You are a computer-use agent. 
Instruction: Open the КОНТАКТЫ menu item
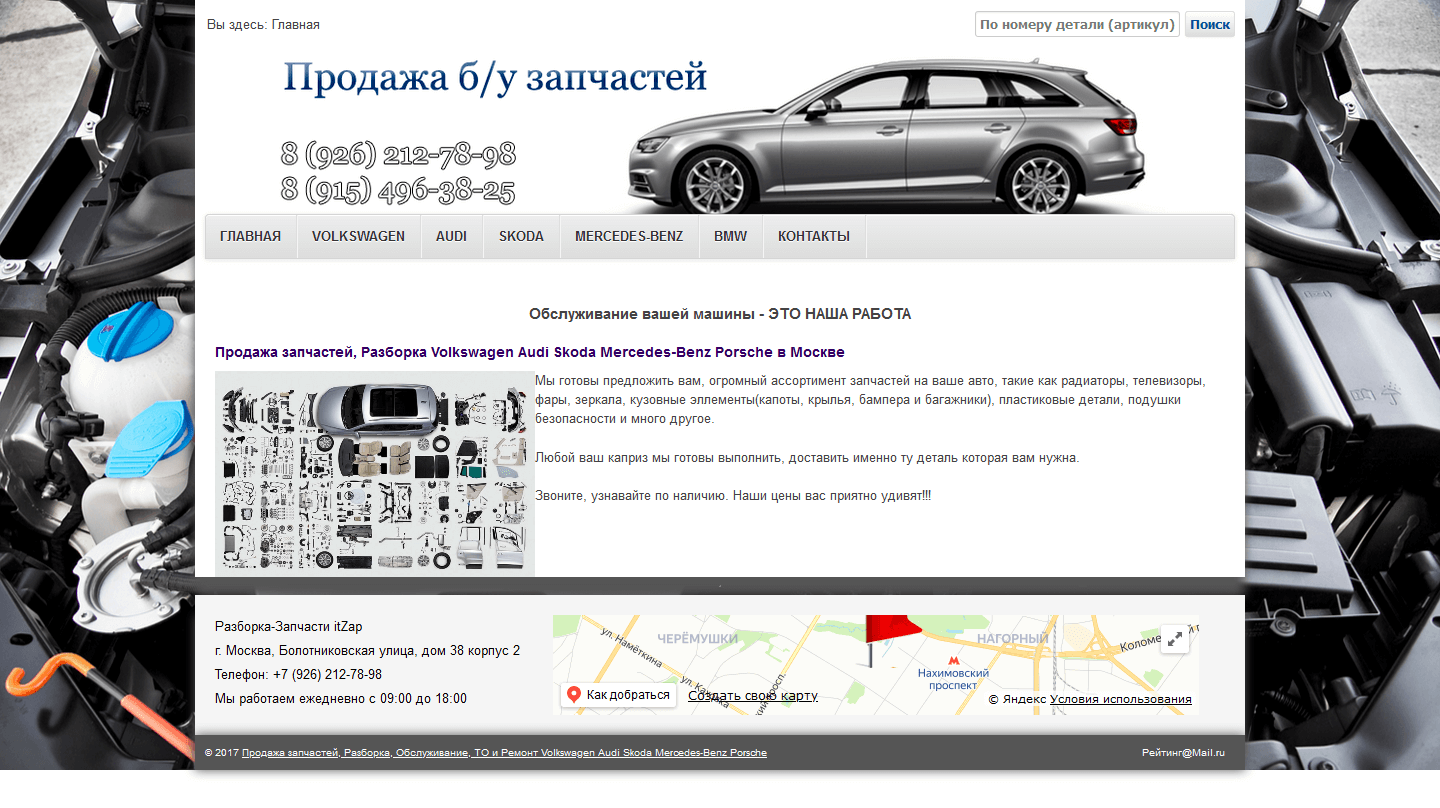point(814,237)
